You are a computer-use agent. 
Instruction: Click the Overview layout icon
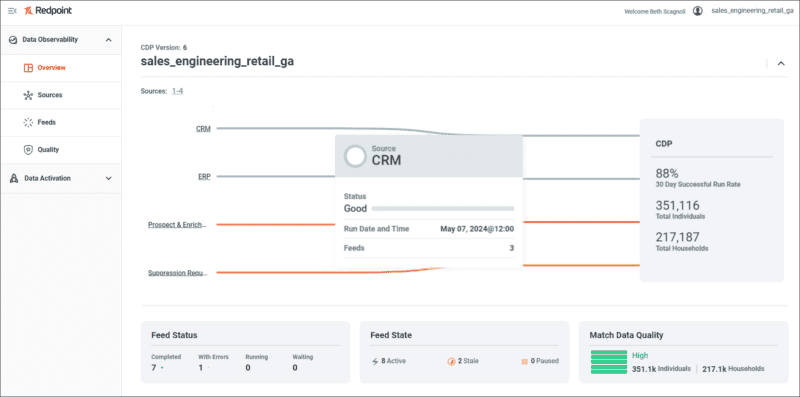point(29,67)
